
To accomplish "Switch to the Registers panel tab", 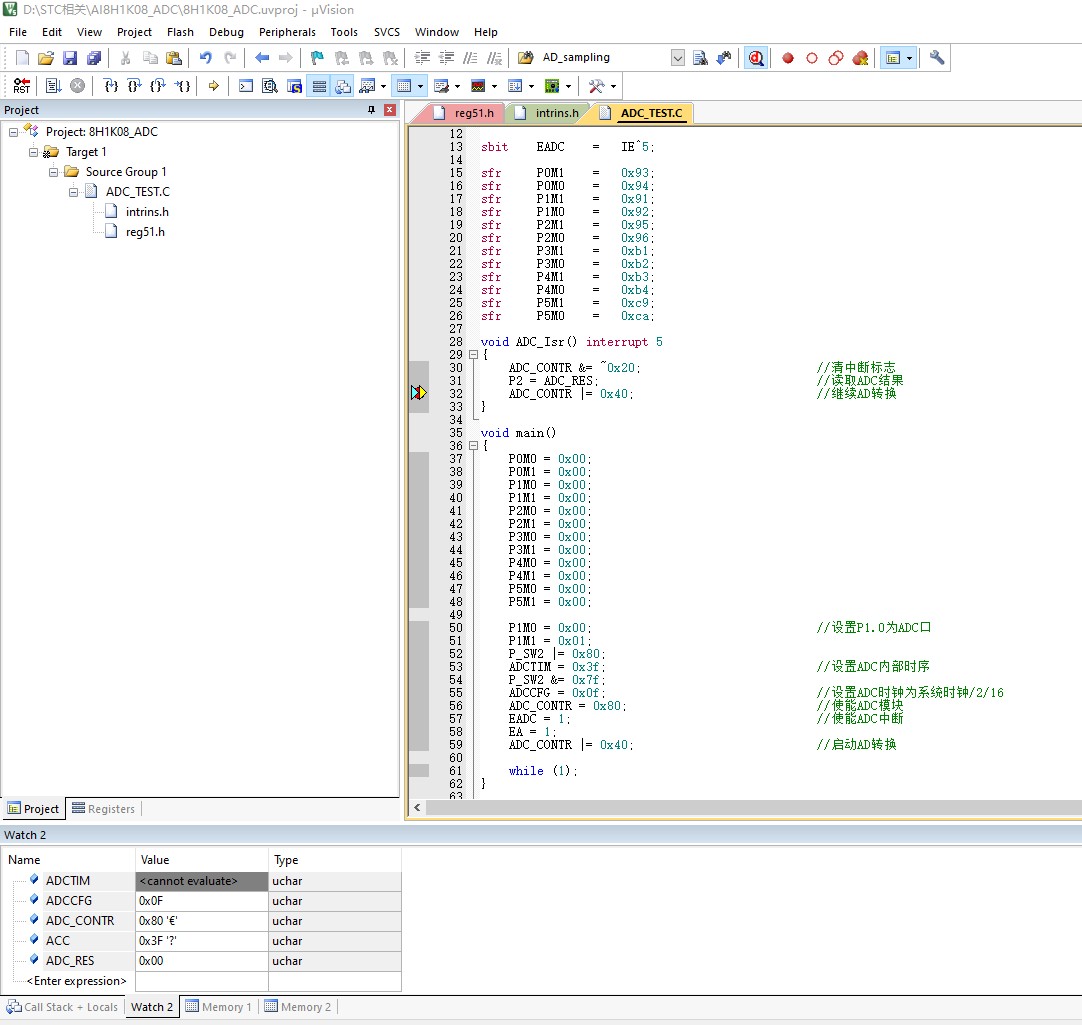I will pyautogui.click(x=104, y=809).
